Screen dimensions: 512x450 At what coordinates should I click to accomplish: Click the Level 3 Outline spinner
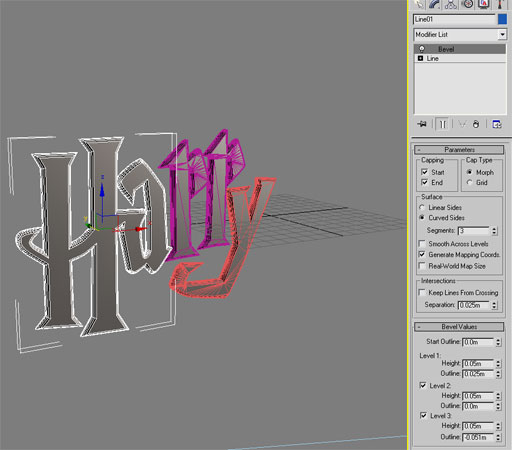click(x=498, y=437)
